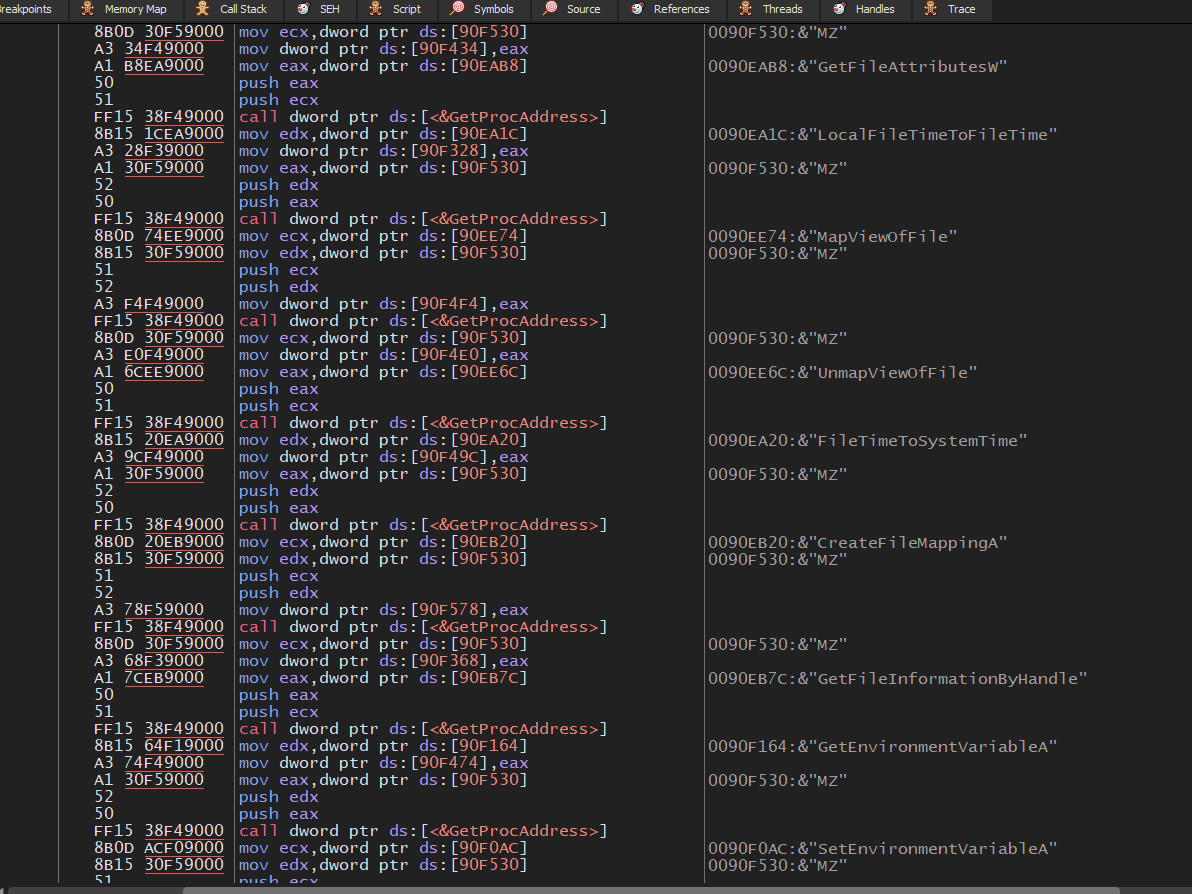Screen dimensions: 1192x894
Task: Click the CreateFileMappingA comment text
Action: [857, 543]
